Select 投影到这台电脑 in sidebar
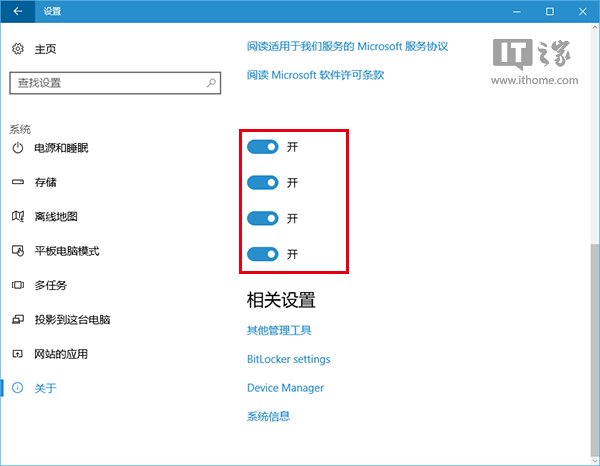Image resolution: width=600 pixels, height=466 pixels. (x=72, y=319)
